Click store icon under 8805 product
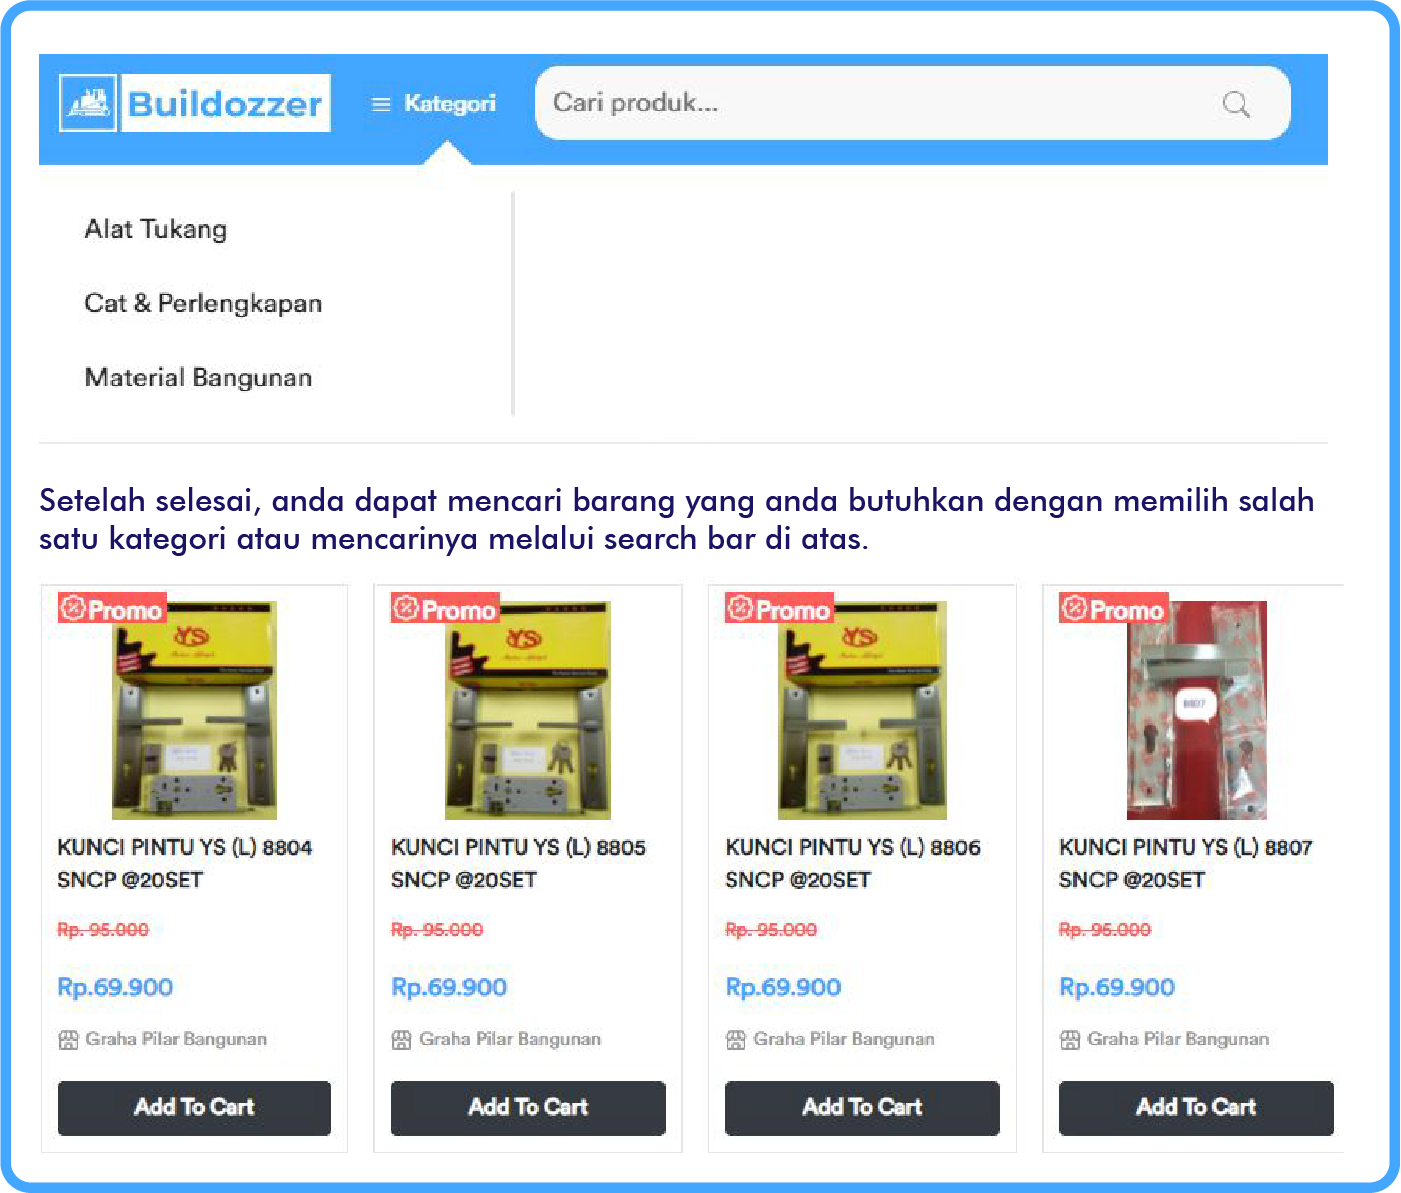 pos(401,1040)
